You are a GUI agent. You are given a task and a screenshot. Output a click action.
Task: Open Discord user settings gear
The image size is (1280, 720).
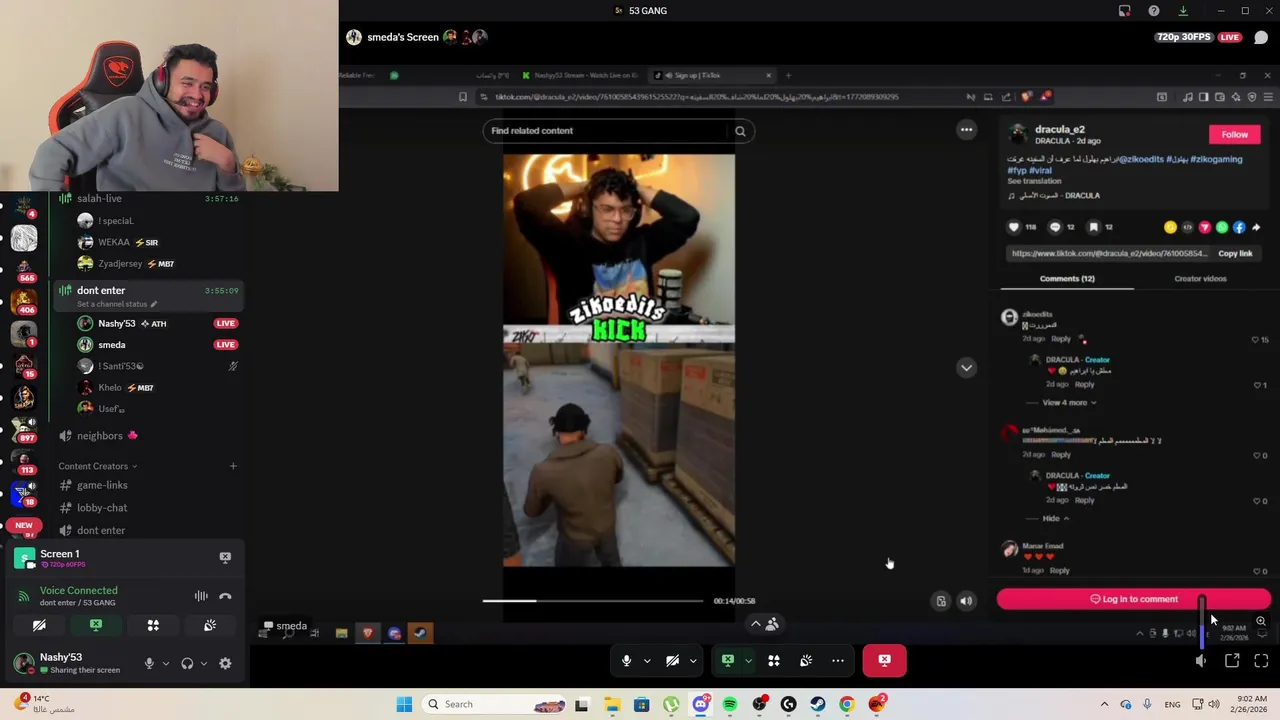click(225, 663)
